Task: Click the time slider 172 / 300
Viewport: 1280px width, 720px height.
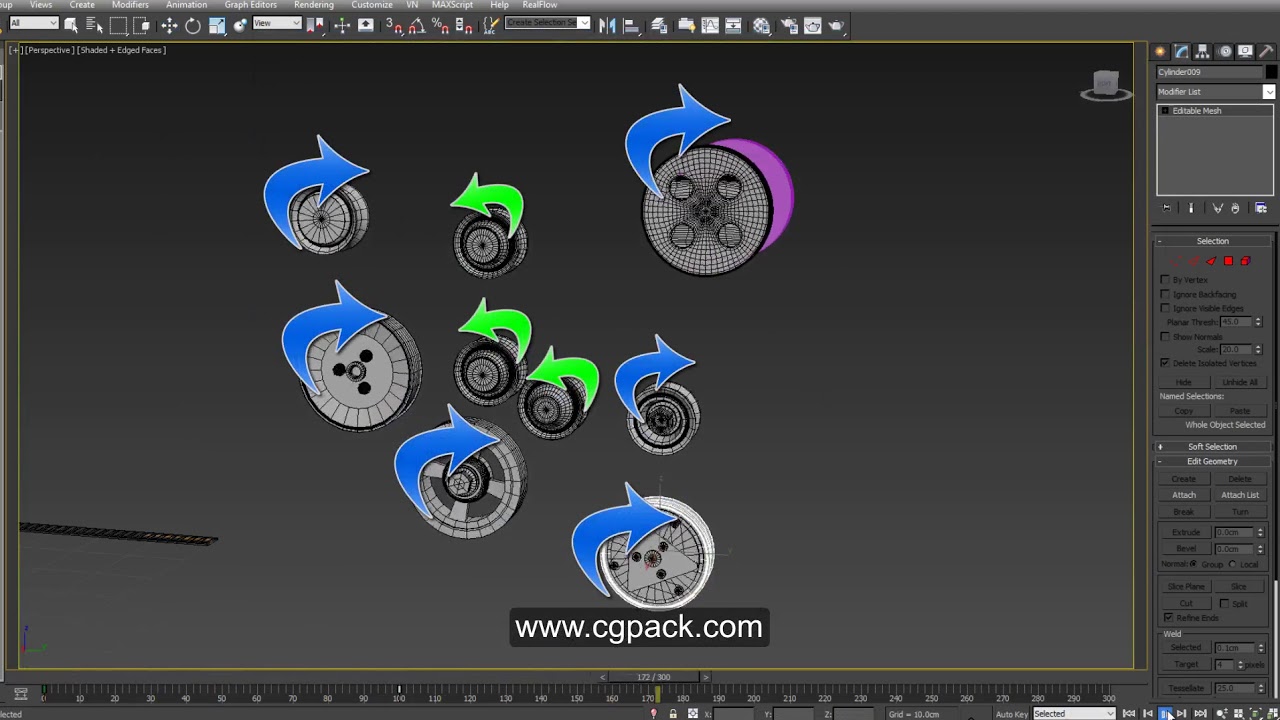Action: point(654,677)
